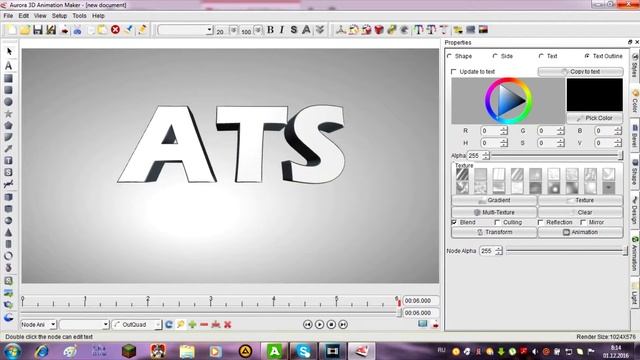The width and height of the screenshot is (640, 360).
Task: Open Skype from the taskbar
Action: [303, 351]
